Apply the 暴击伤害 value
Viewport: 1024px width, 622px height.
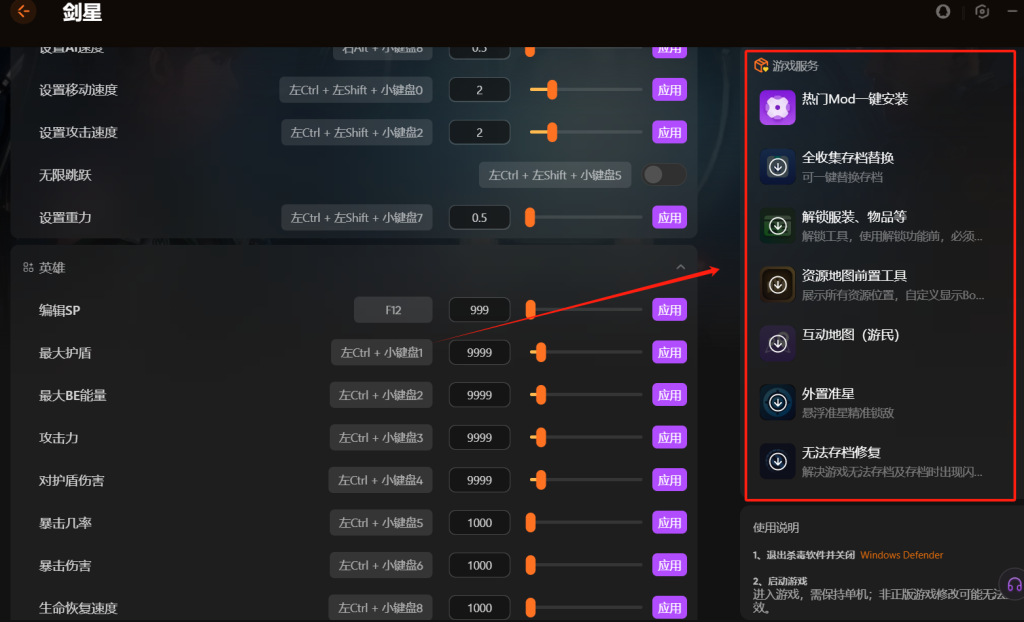point(669,565)
